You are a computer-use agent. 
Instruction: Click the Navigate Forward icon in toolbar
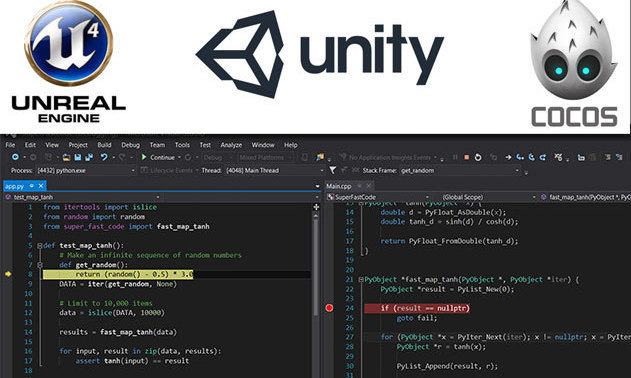[33, 157]
